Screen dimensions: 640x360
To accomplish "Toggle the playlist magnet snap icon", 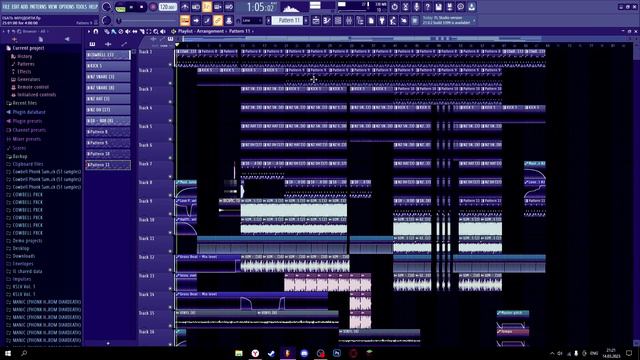I will click(x=96, y=31).
